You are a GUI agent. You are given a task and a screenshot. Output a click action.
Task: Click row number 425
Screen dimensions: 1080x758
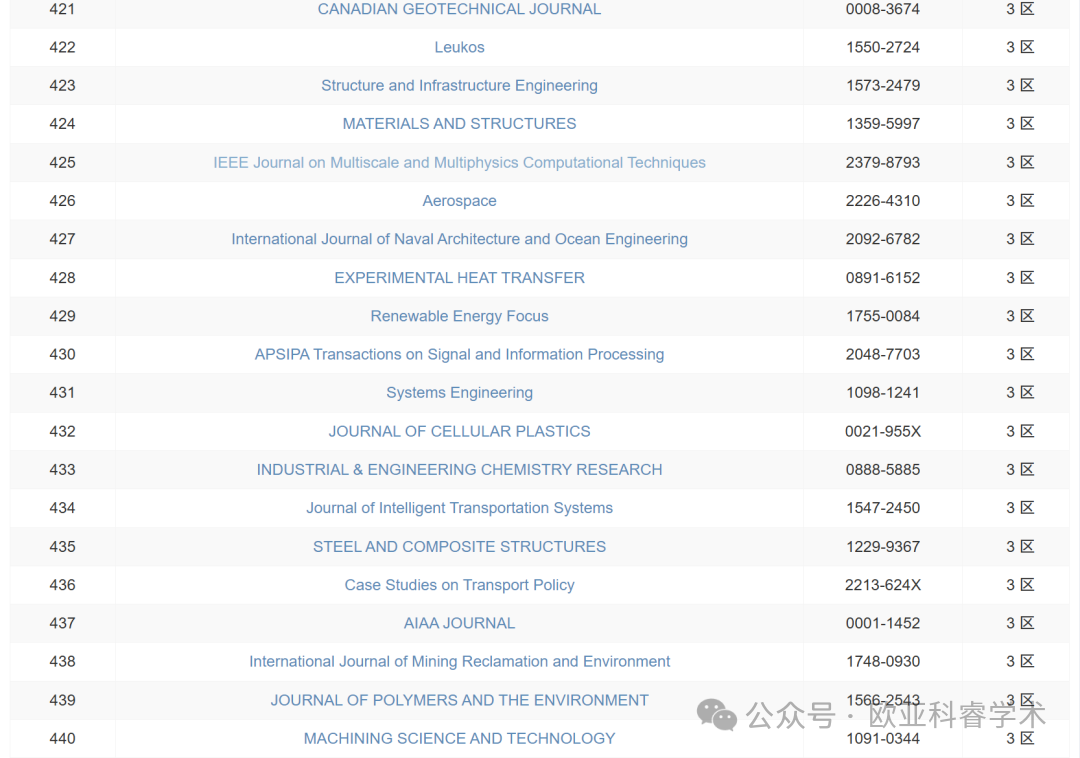pyautogui.click(x=62, y=162)
